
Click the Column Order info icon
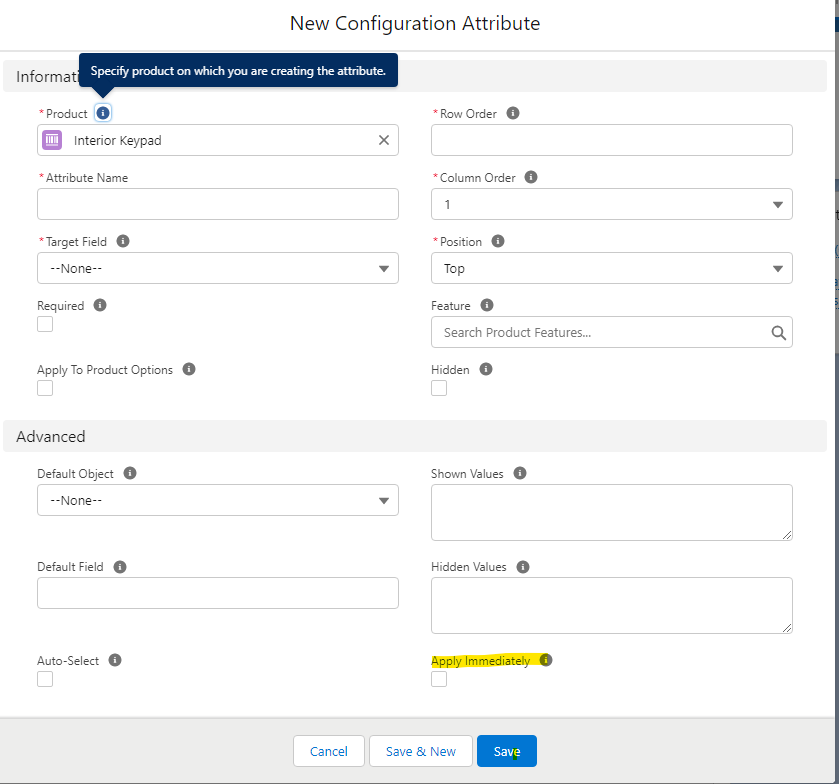[x=531, y=177]
